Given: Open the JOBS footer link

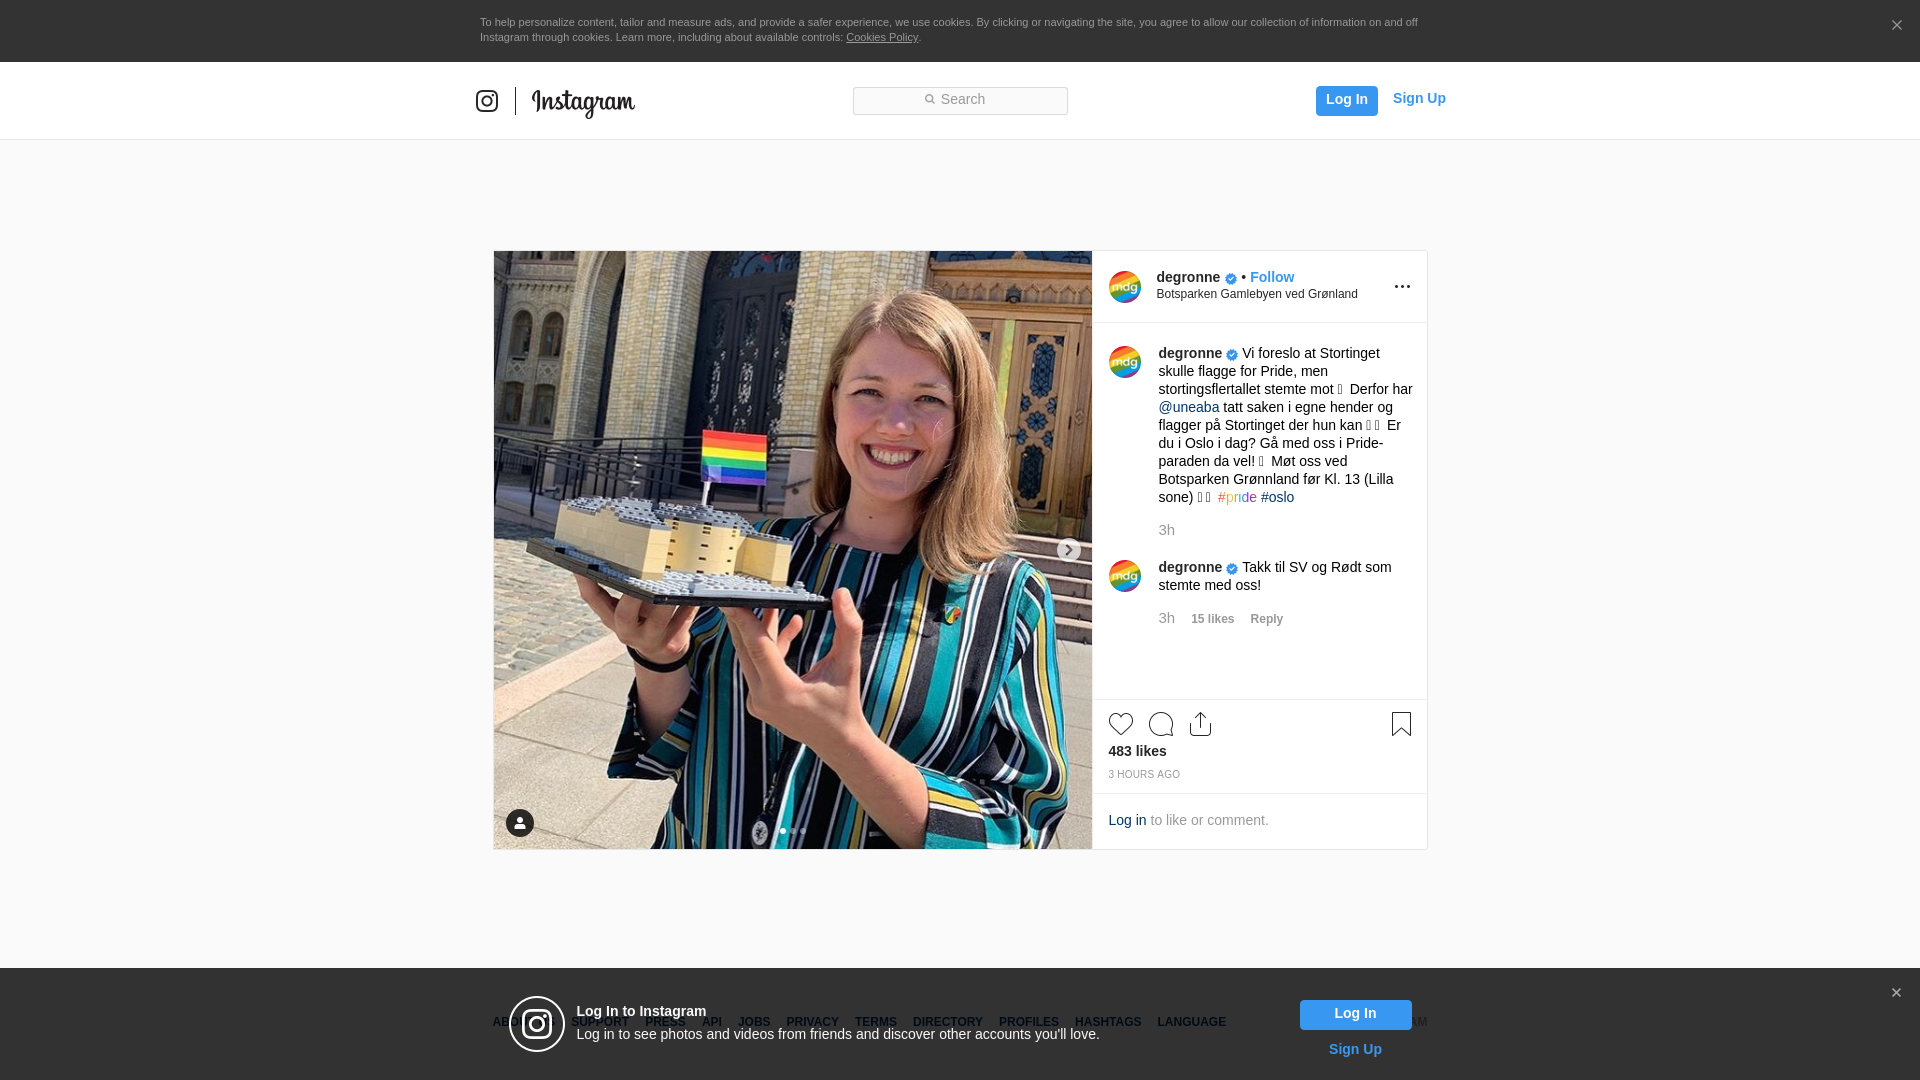Looking at the screenshot, I should pos(754,1022).
